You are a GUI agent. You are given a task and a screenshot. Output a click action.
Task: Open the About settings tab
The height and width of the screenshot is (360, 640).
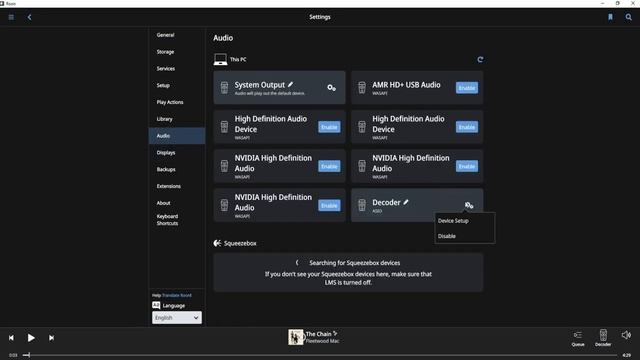pyautogui.click(x=163, y=203)
